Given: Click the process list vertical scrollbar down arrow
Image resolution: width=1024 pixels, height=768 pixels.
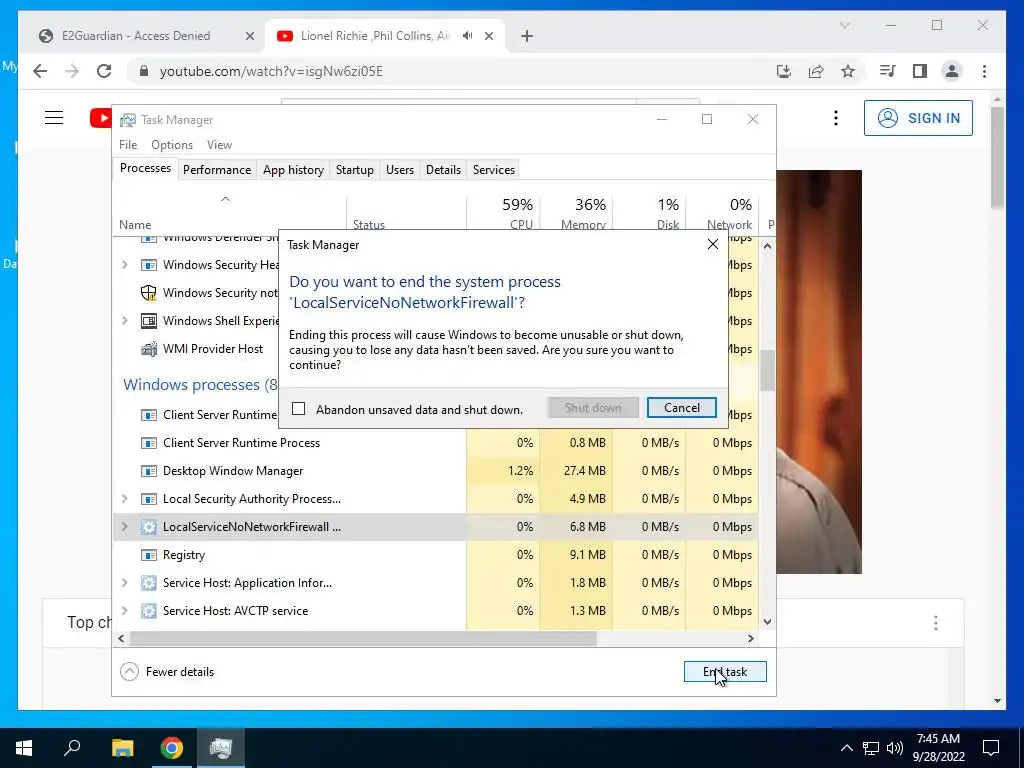Looking at the screenshot, I should click(x=767, y=622).
